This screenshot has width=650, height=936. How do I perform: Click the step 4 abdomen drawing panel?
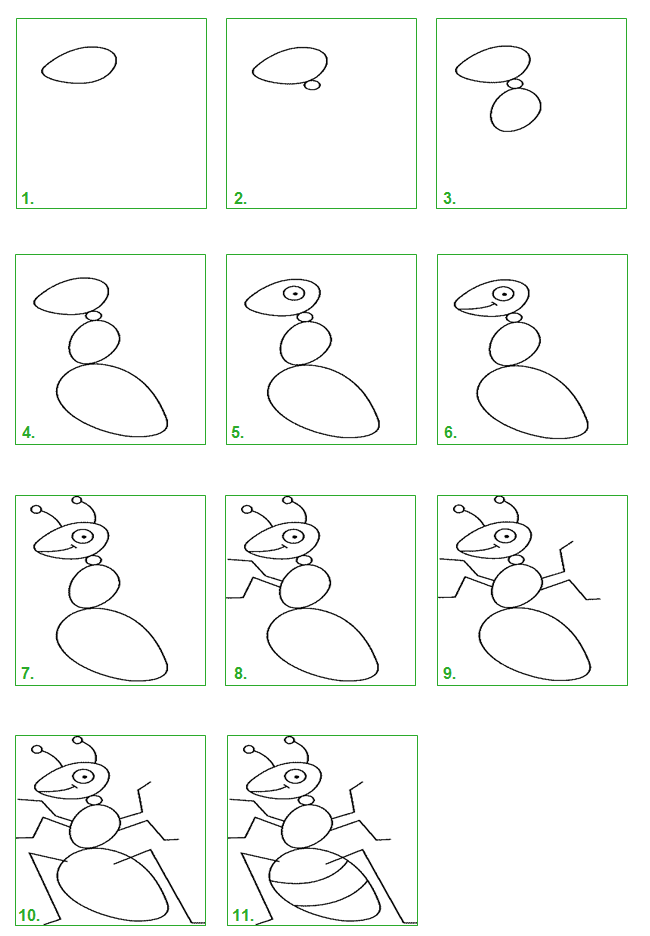point(110,349)
